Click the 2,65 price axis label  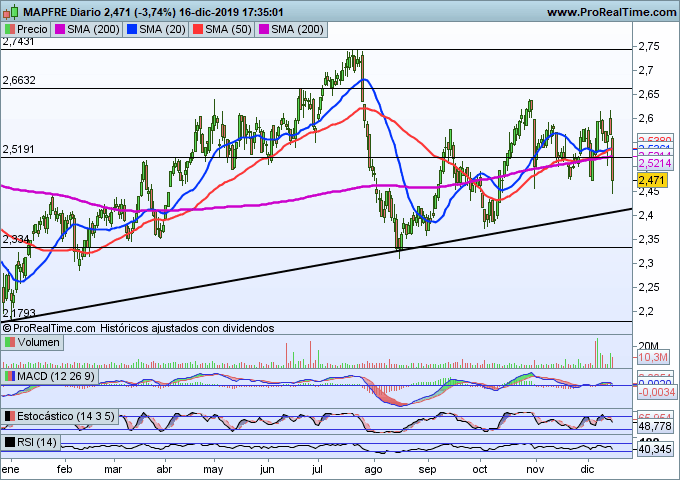tap(649, 95)
